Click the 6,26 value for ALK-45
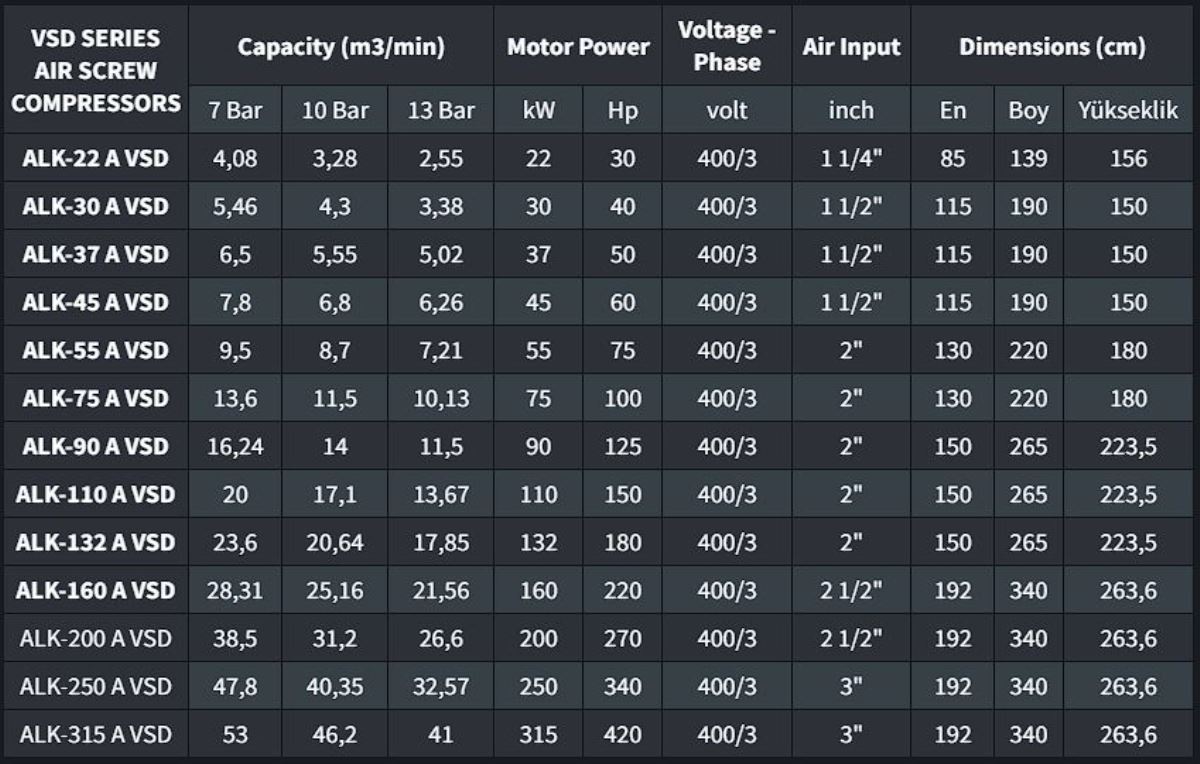 click(441, 302)
